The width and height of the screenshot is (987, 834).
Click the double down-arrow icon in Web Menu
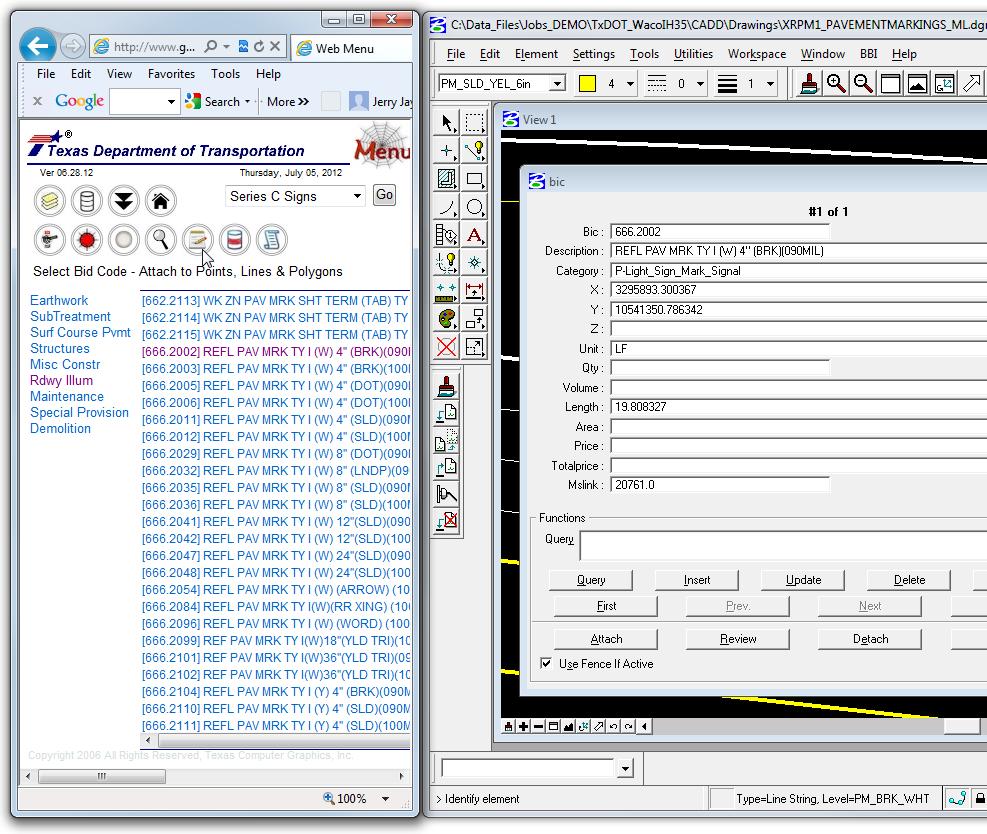click(x=123, y=201)
